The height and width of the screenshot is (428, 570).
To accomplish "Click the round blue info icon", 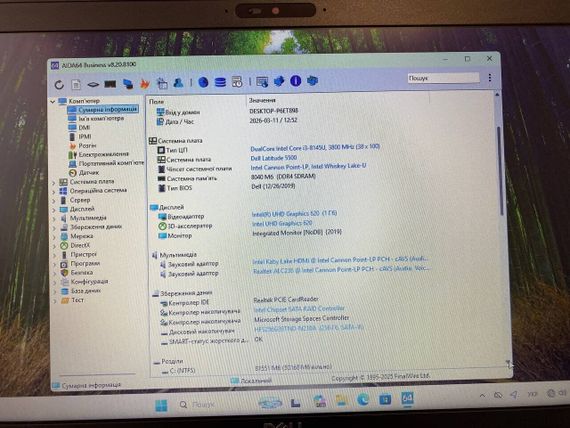I will (x=296, y=81).
